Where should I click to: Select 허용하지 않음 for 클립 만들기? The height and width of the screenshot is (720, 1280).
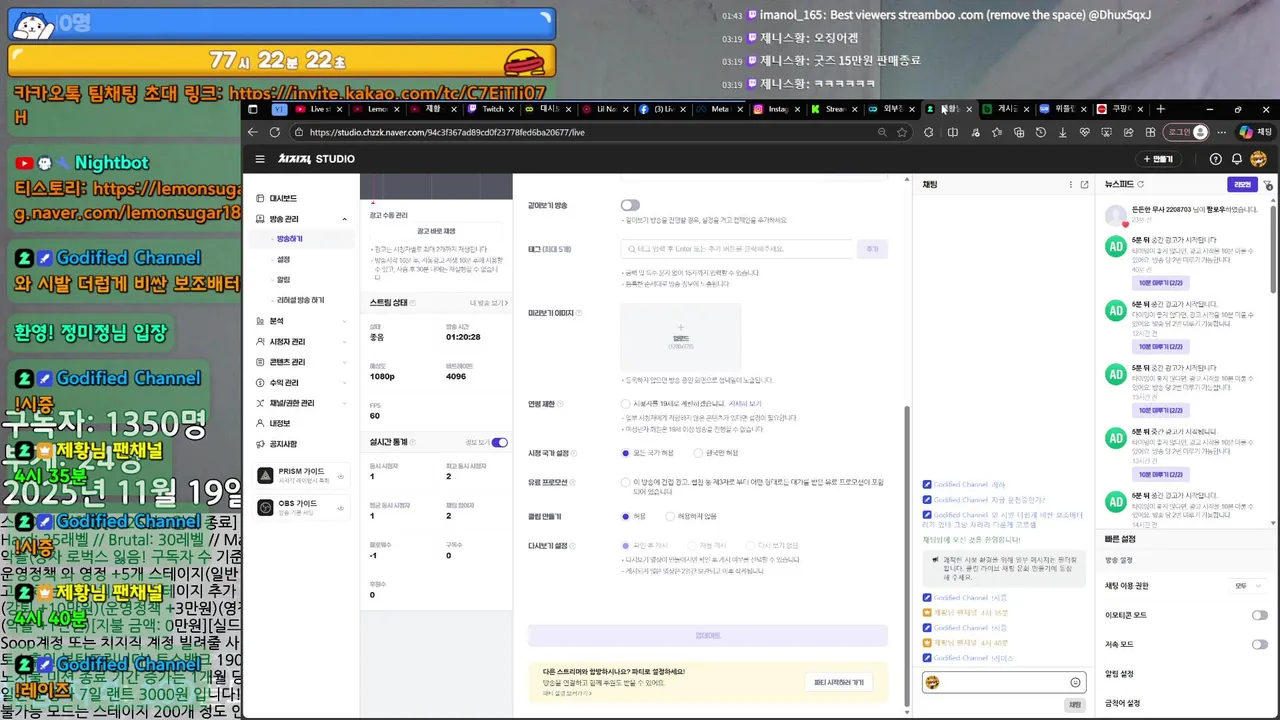670,517
